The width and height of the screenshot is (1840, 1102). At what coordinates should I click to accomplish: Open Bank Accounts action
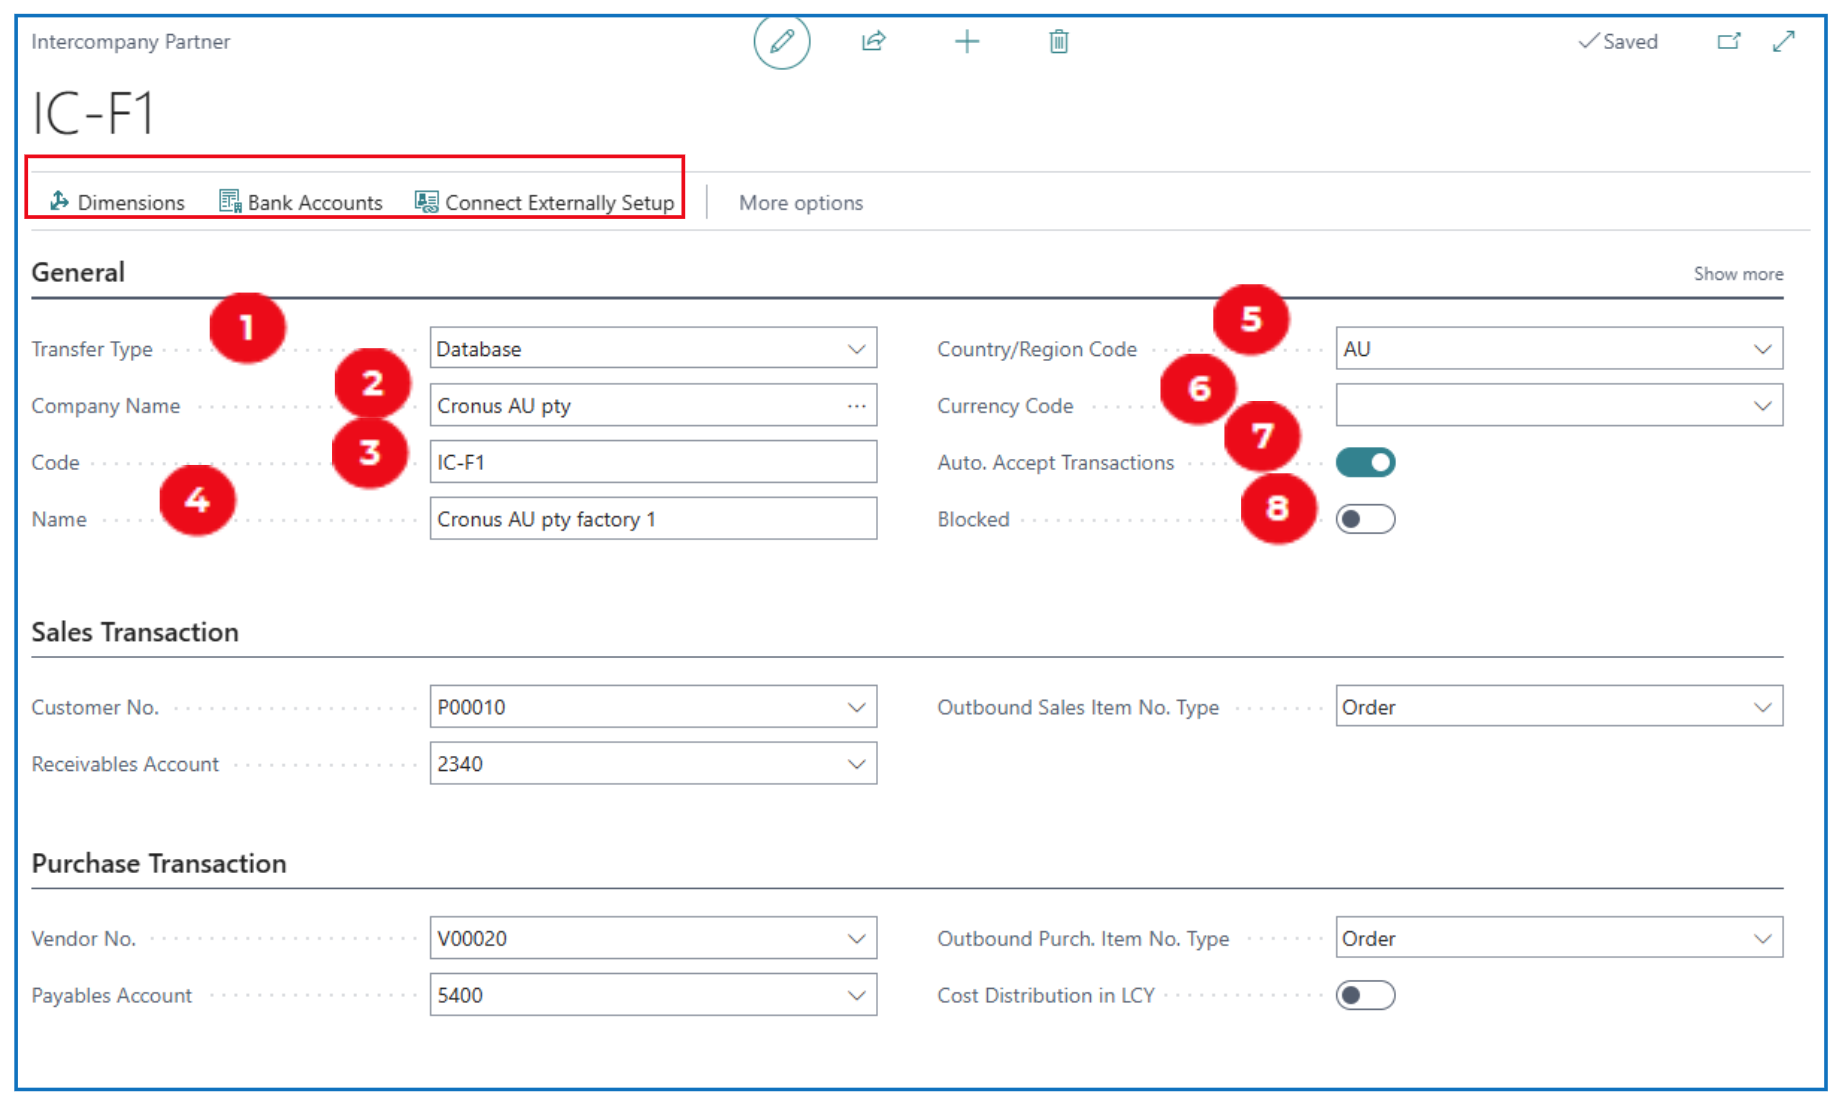(x=301, y=202)
